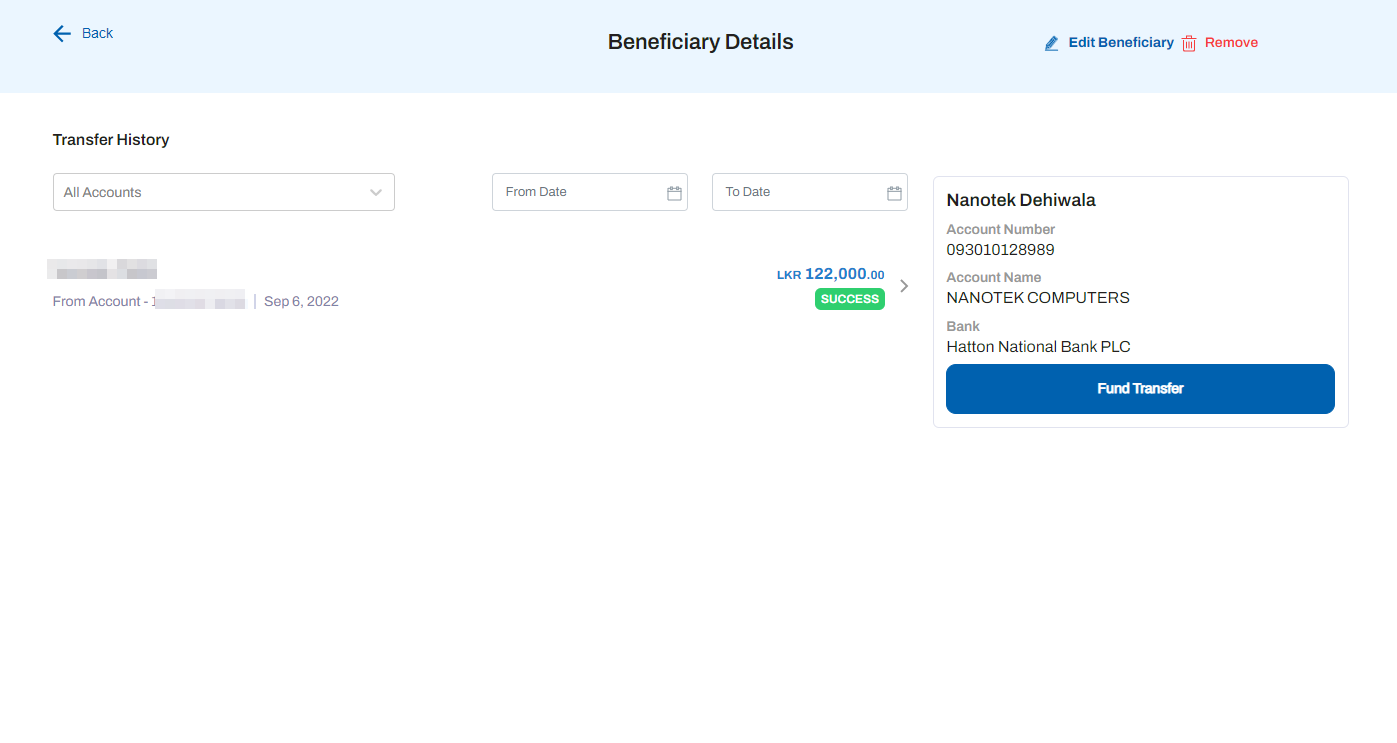The height and width of the screenshot is (743, 1397).
Task: Open Edit Beneficiary
Action: (x=1121, y=42)
